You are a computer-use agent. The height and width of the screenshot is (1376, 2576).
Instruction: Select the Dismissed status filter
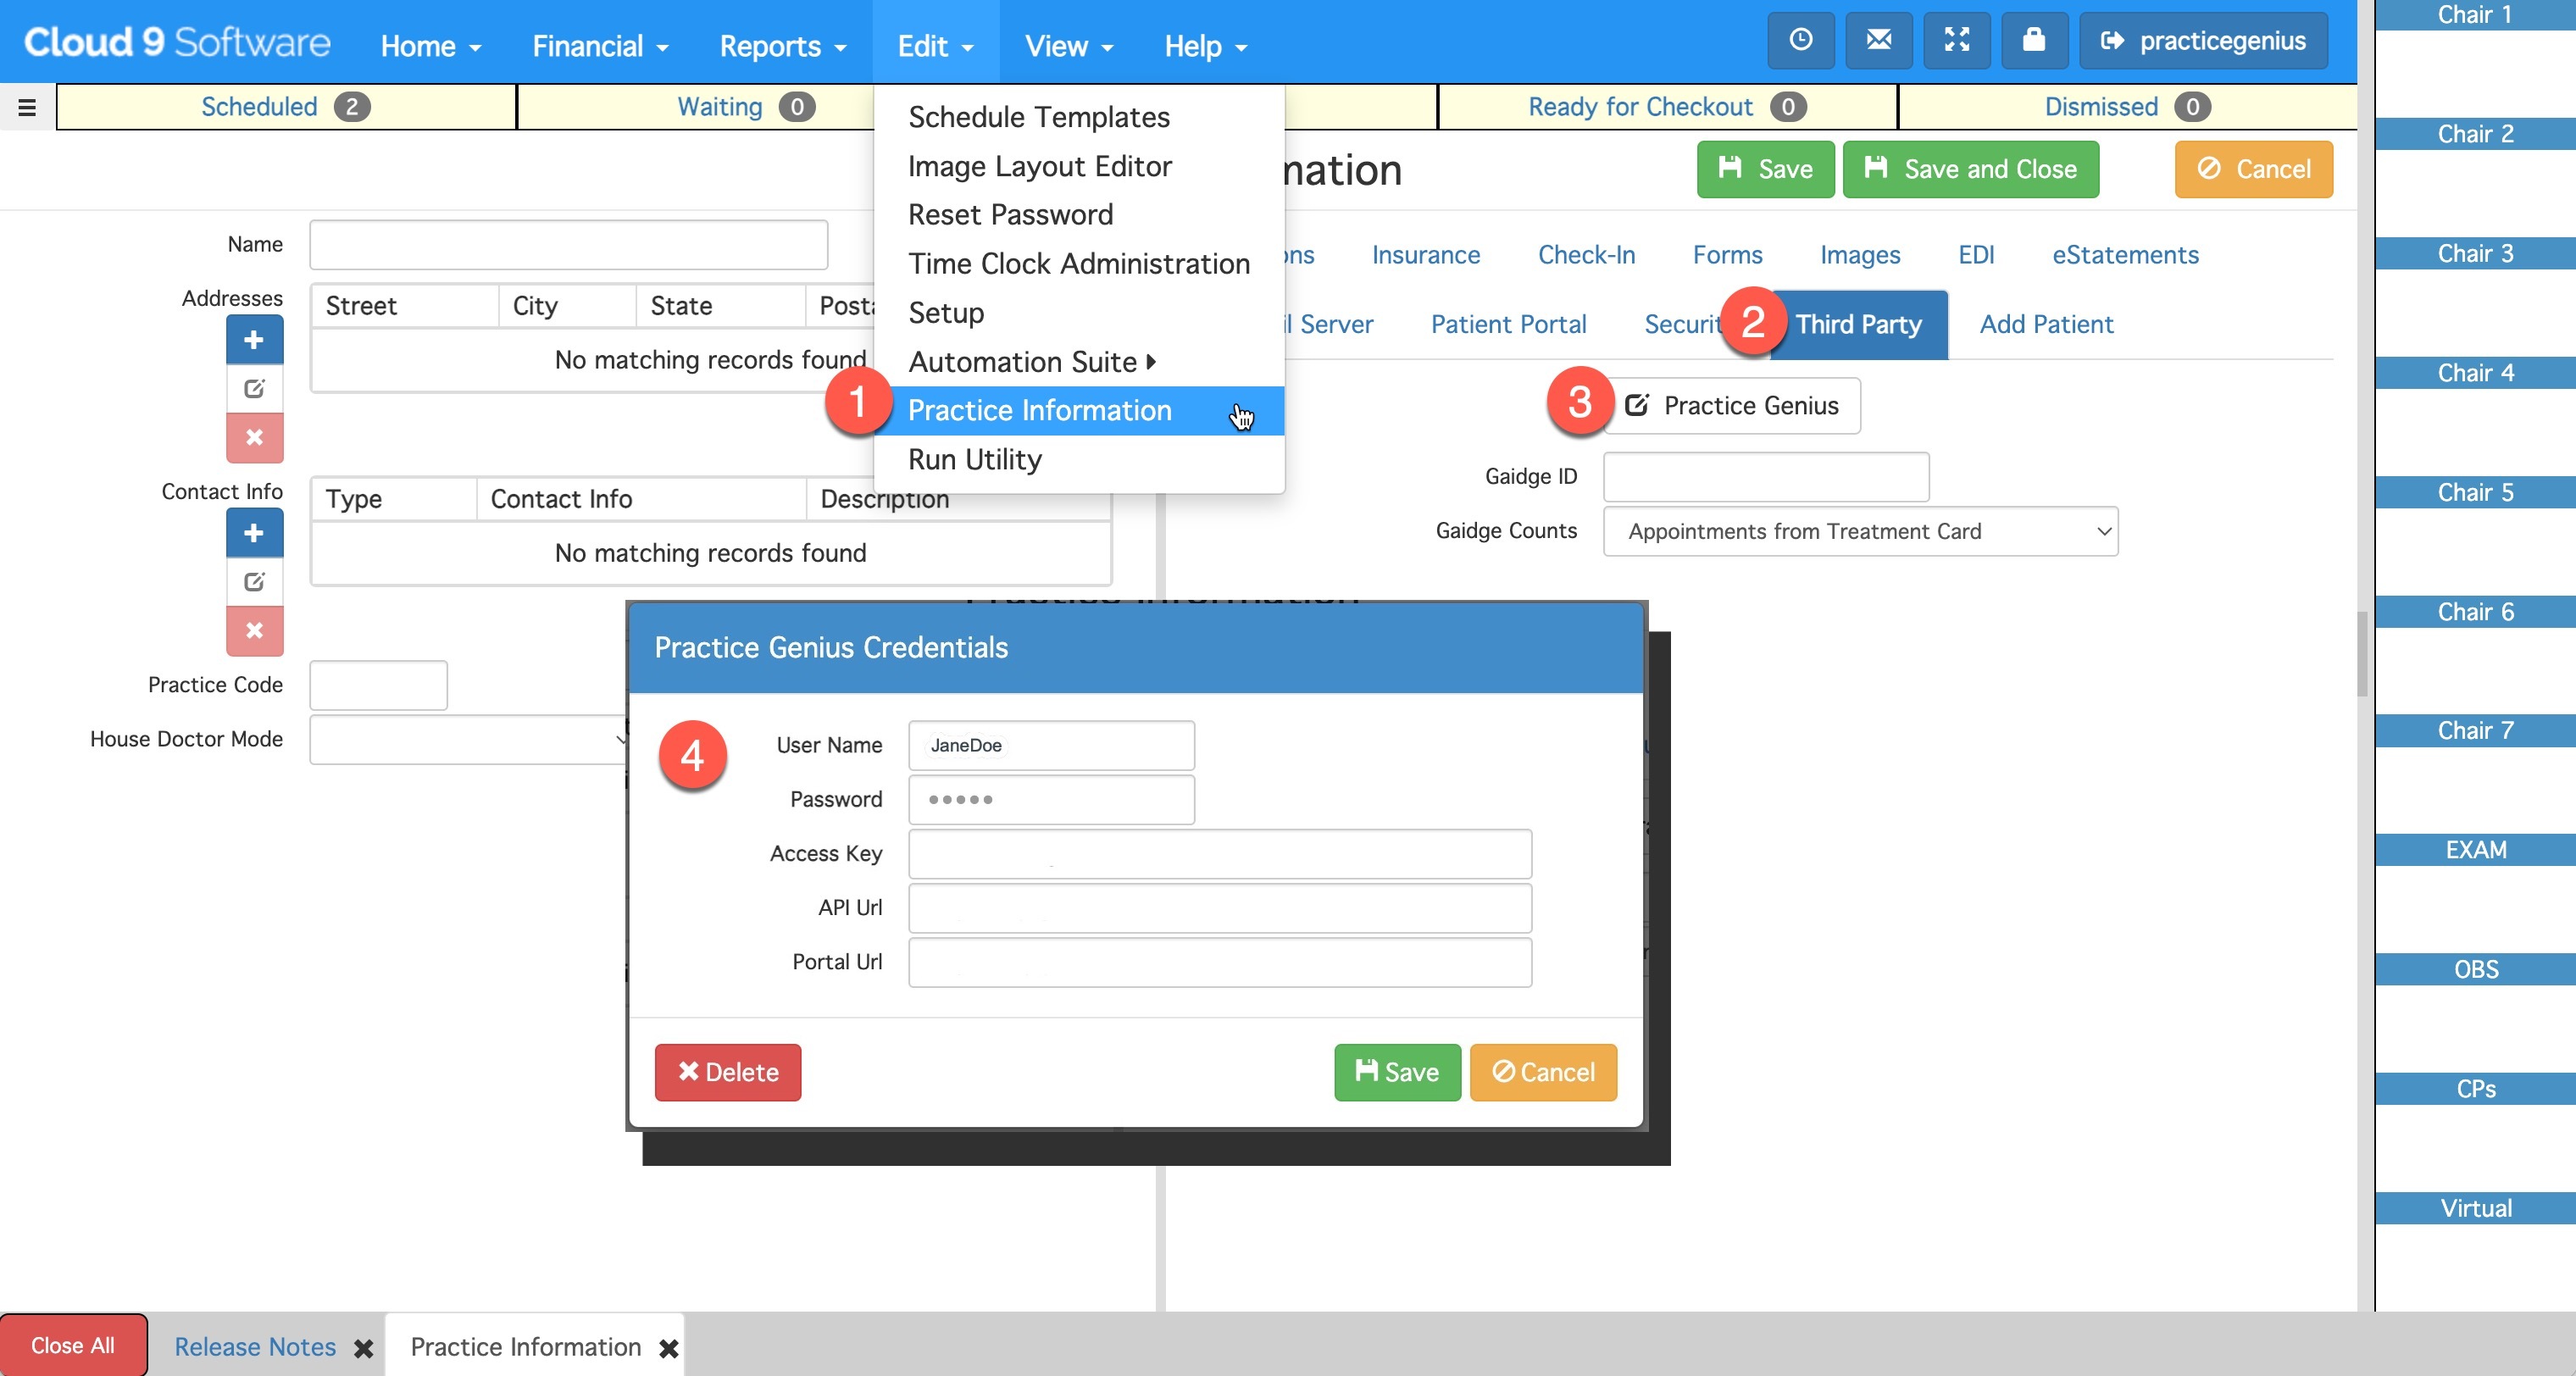pyautogui.click(x=2127, y=107)
